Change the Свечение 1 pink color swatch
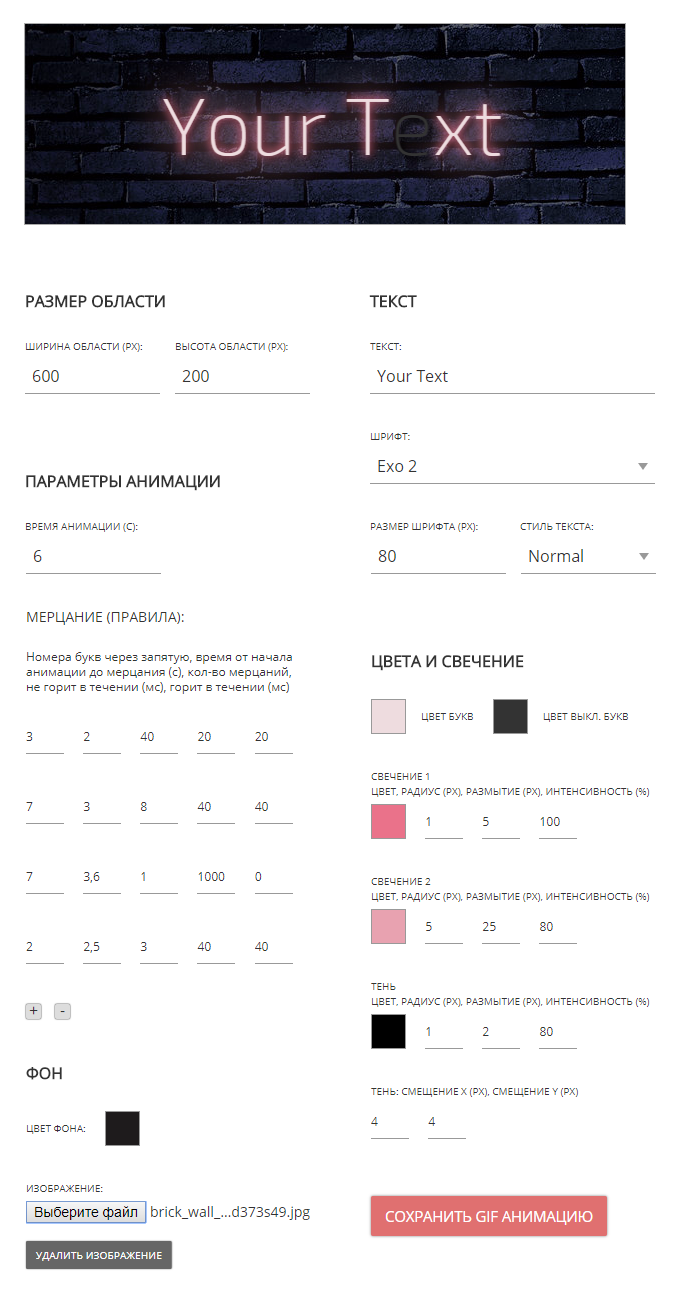Screen dimensions: 681x1307 coord(388,821)
